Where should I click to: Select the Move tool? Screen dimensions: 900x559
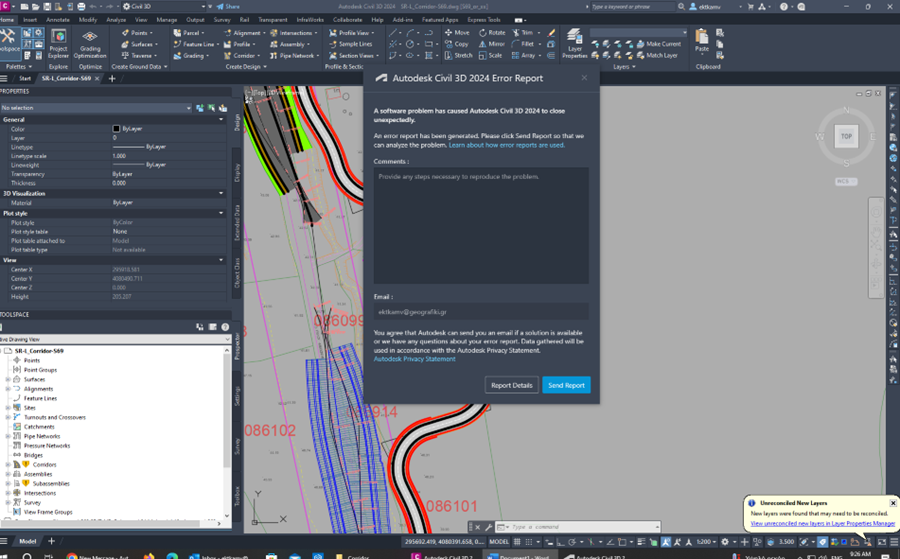click(x=457, y=33)
